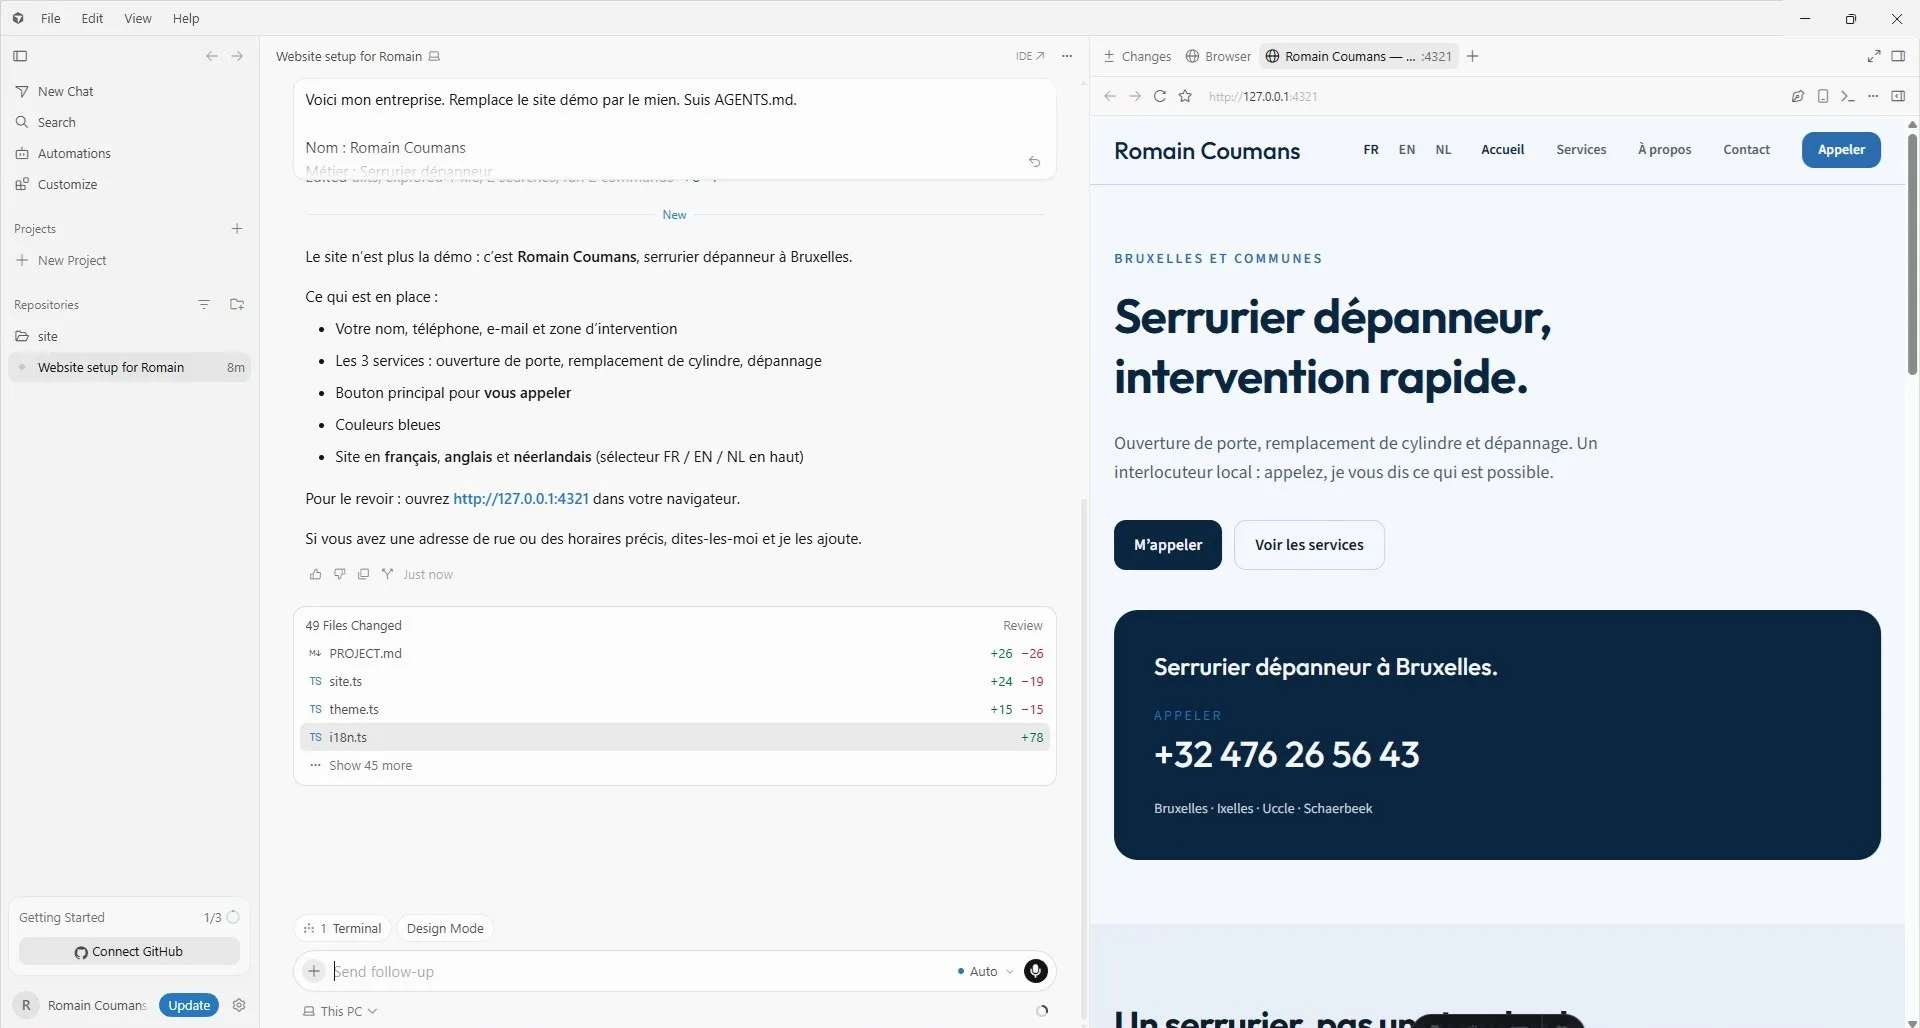Click the element picker pen icon

coord(1798,96)
